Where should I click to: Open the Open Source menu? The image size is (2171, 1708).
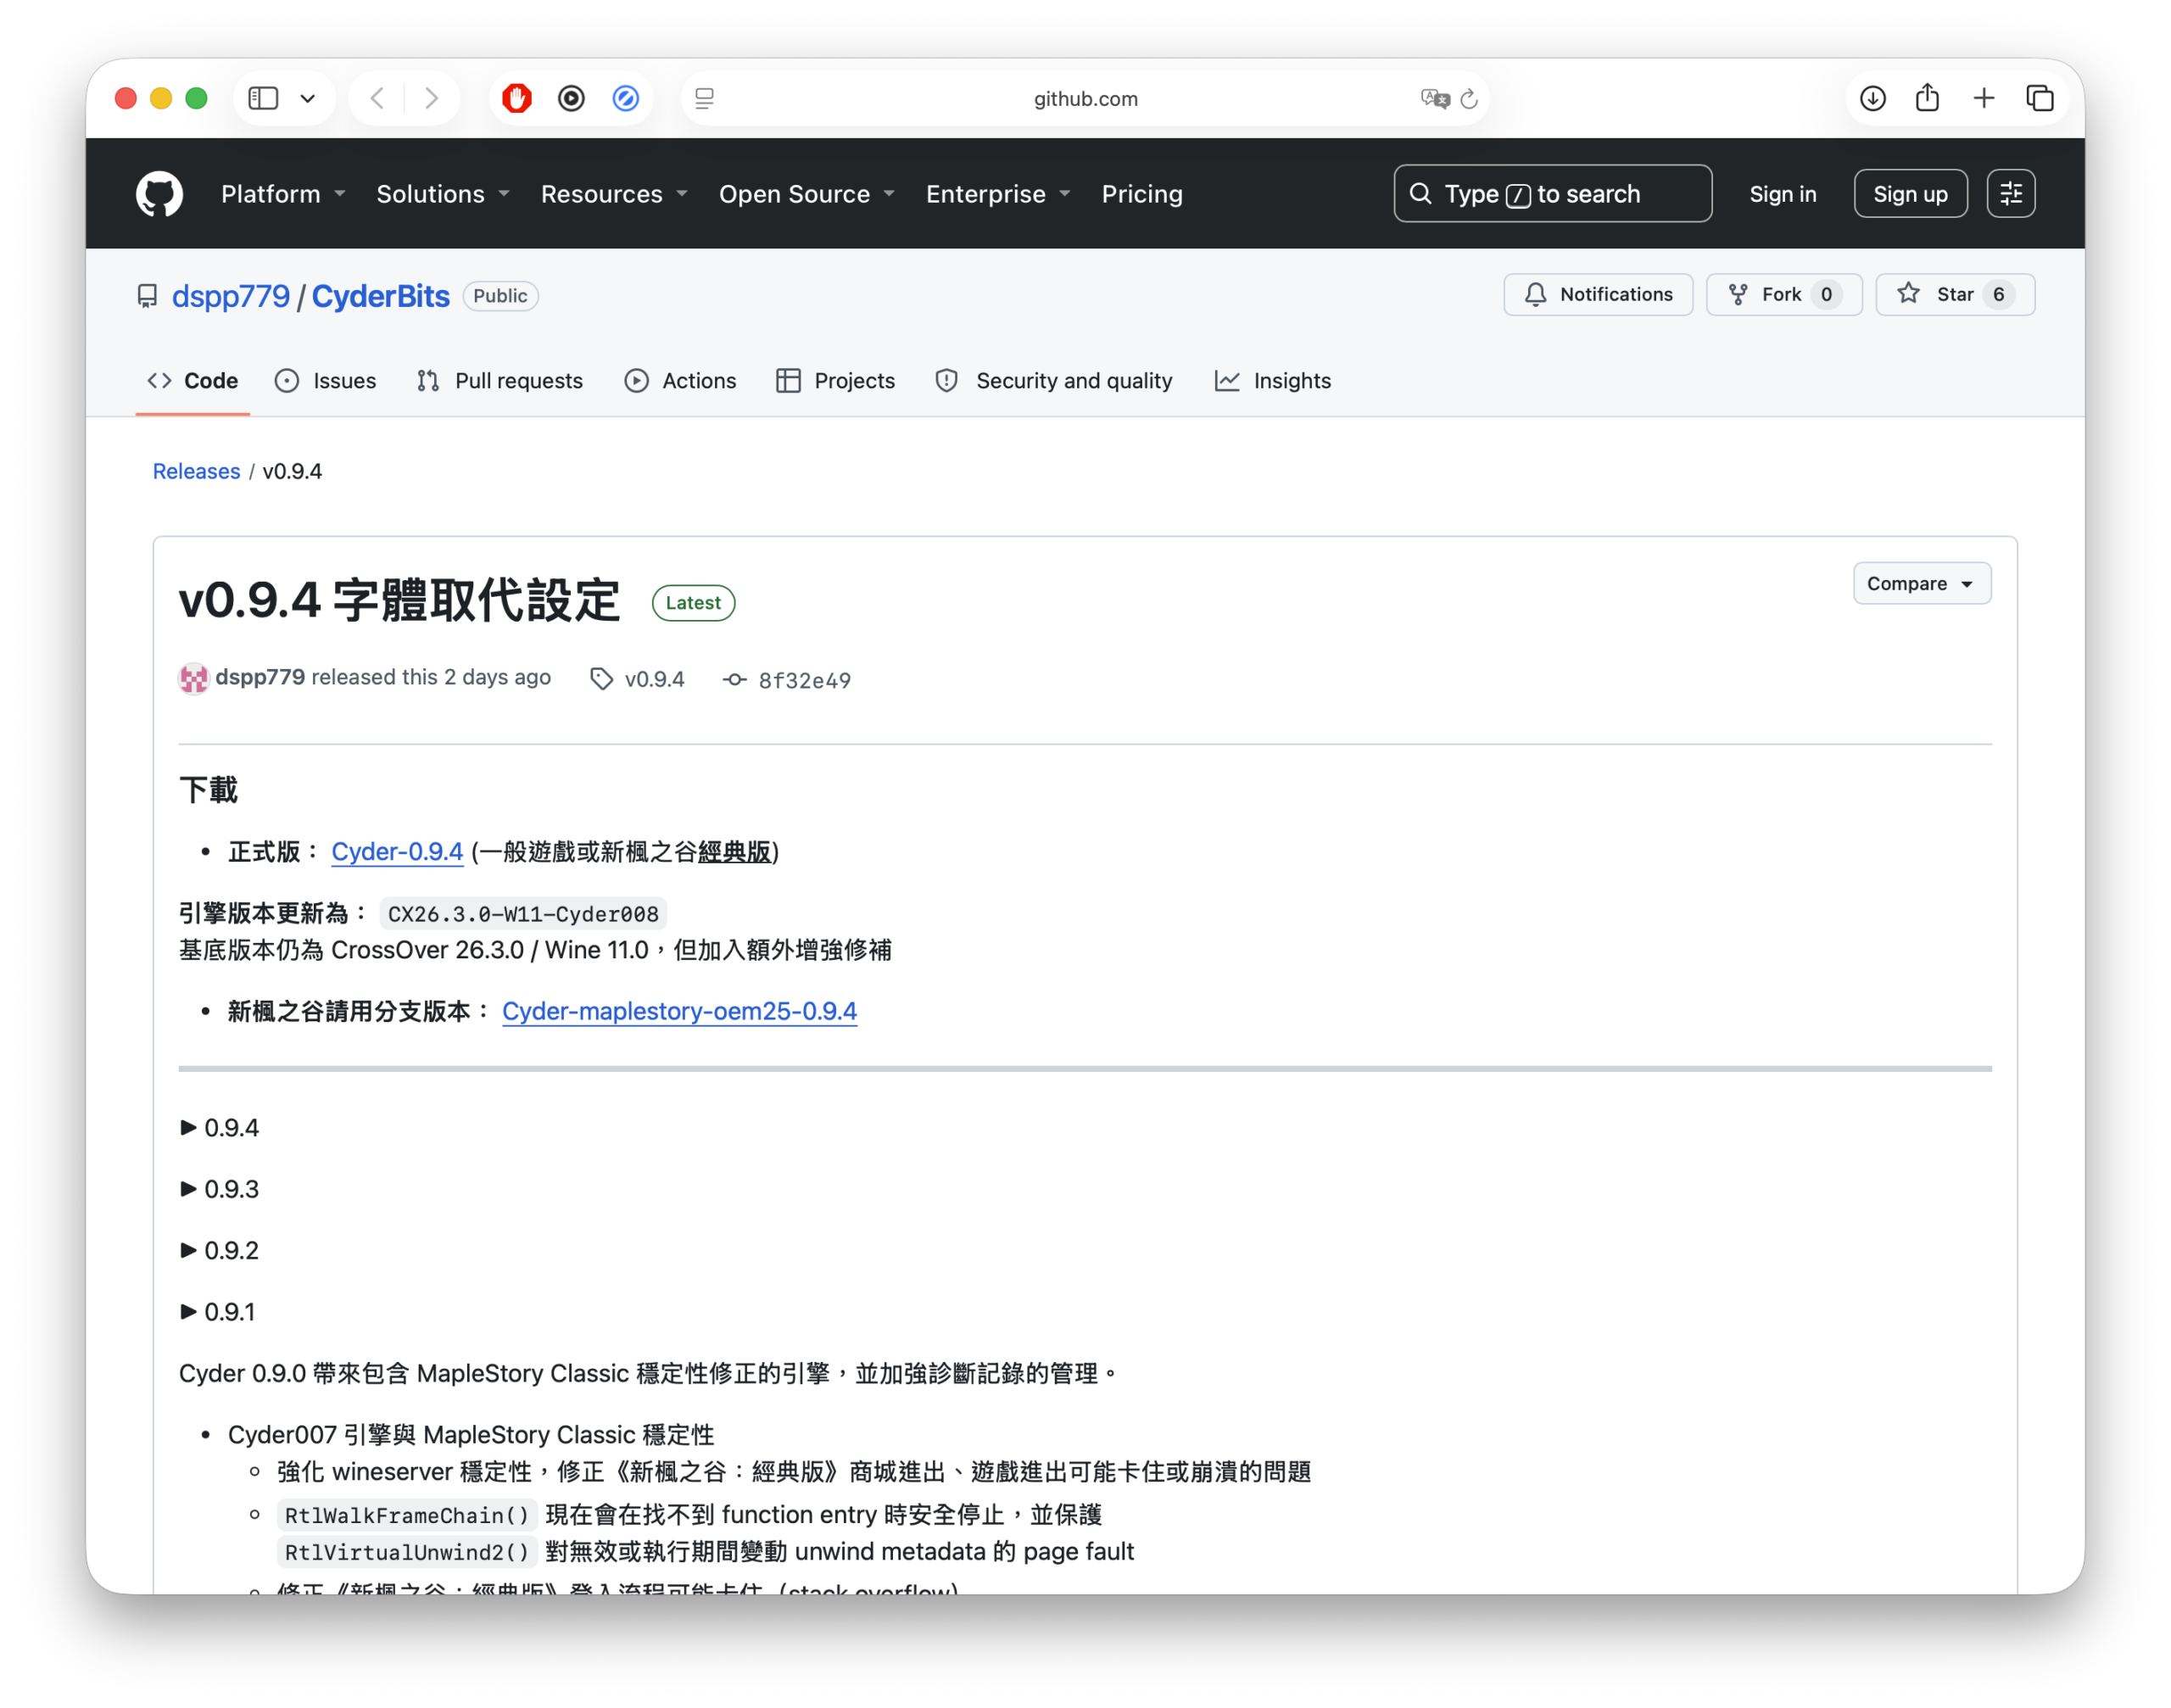tap(806, 194)
